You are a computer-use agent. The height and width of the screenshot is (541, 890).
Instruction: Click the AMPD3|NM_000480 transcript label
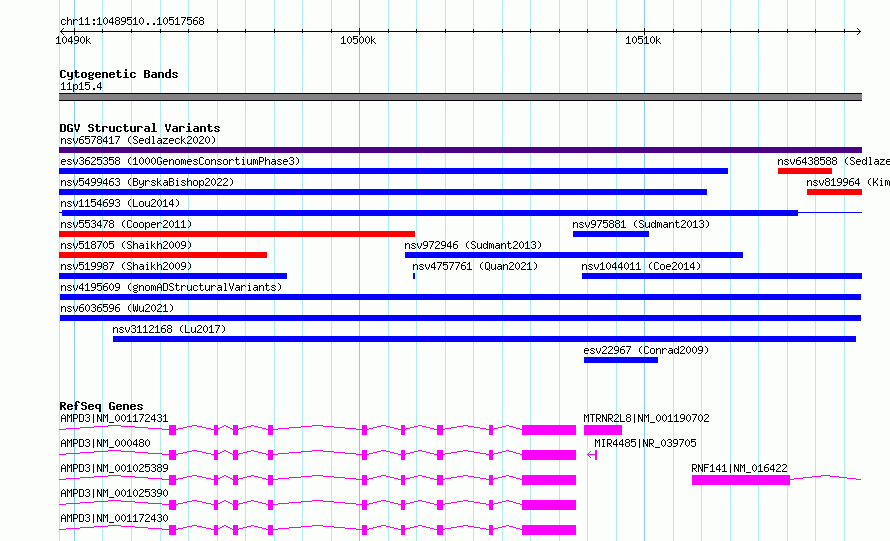click(x=105, y=443)
